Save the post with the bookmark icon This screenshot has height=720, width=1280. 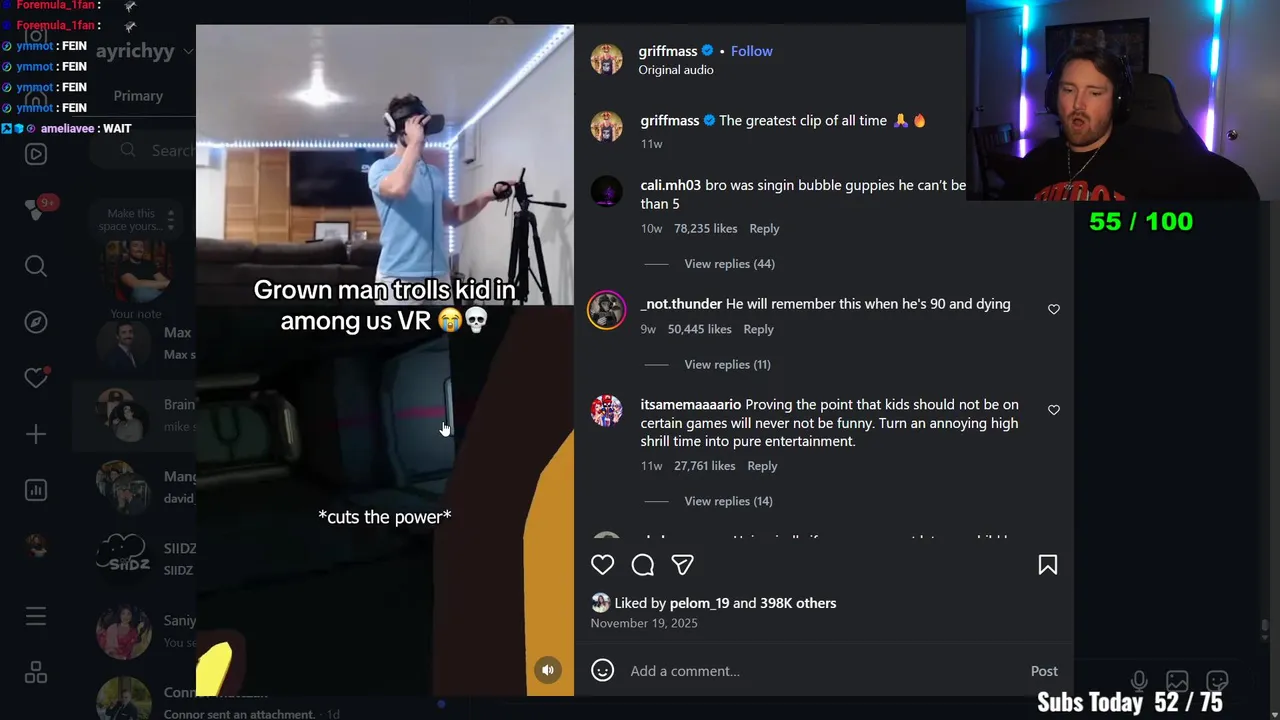(x=1047, y=565)
